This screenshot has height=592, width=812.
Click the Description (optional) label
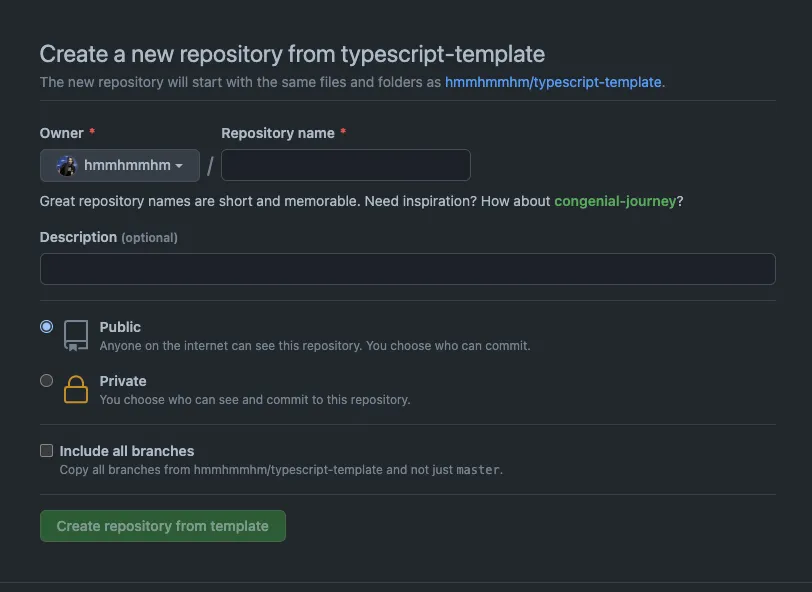(x=108, y=237)
